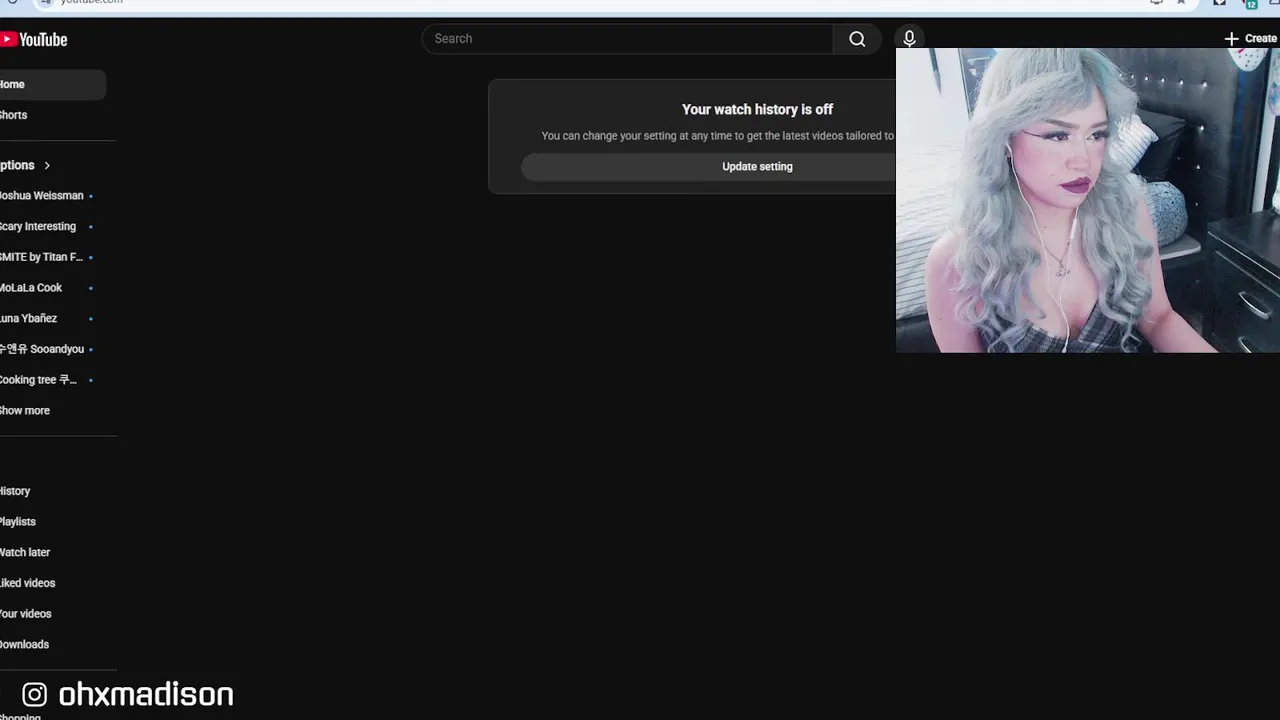1280x720 pixels.
Task: Expand the Subscriptions chevron arrow
Action: click(47, 165)
